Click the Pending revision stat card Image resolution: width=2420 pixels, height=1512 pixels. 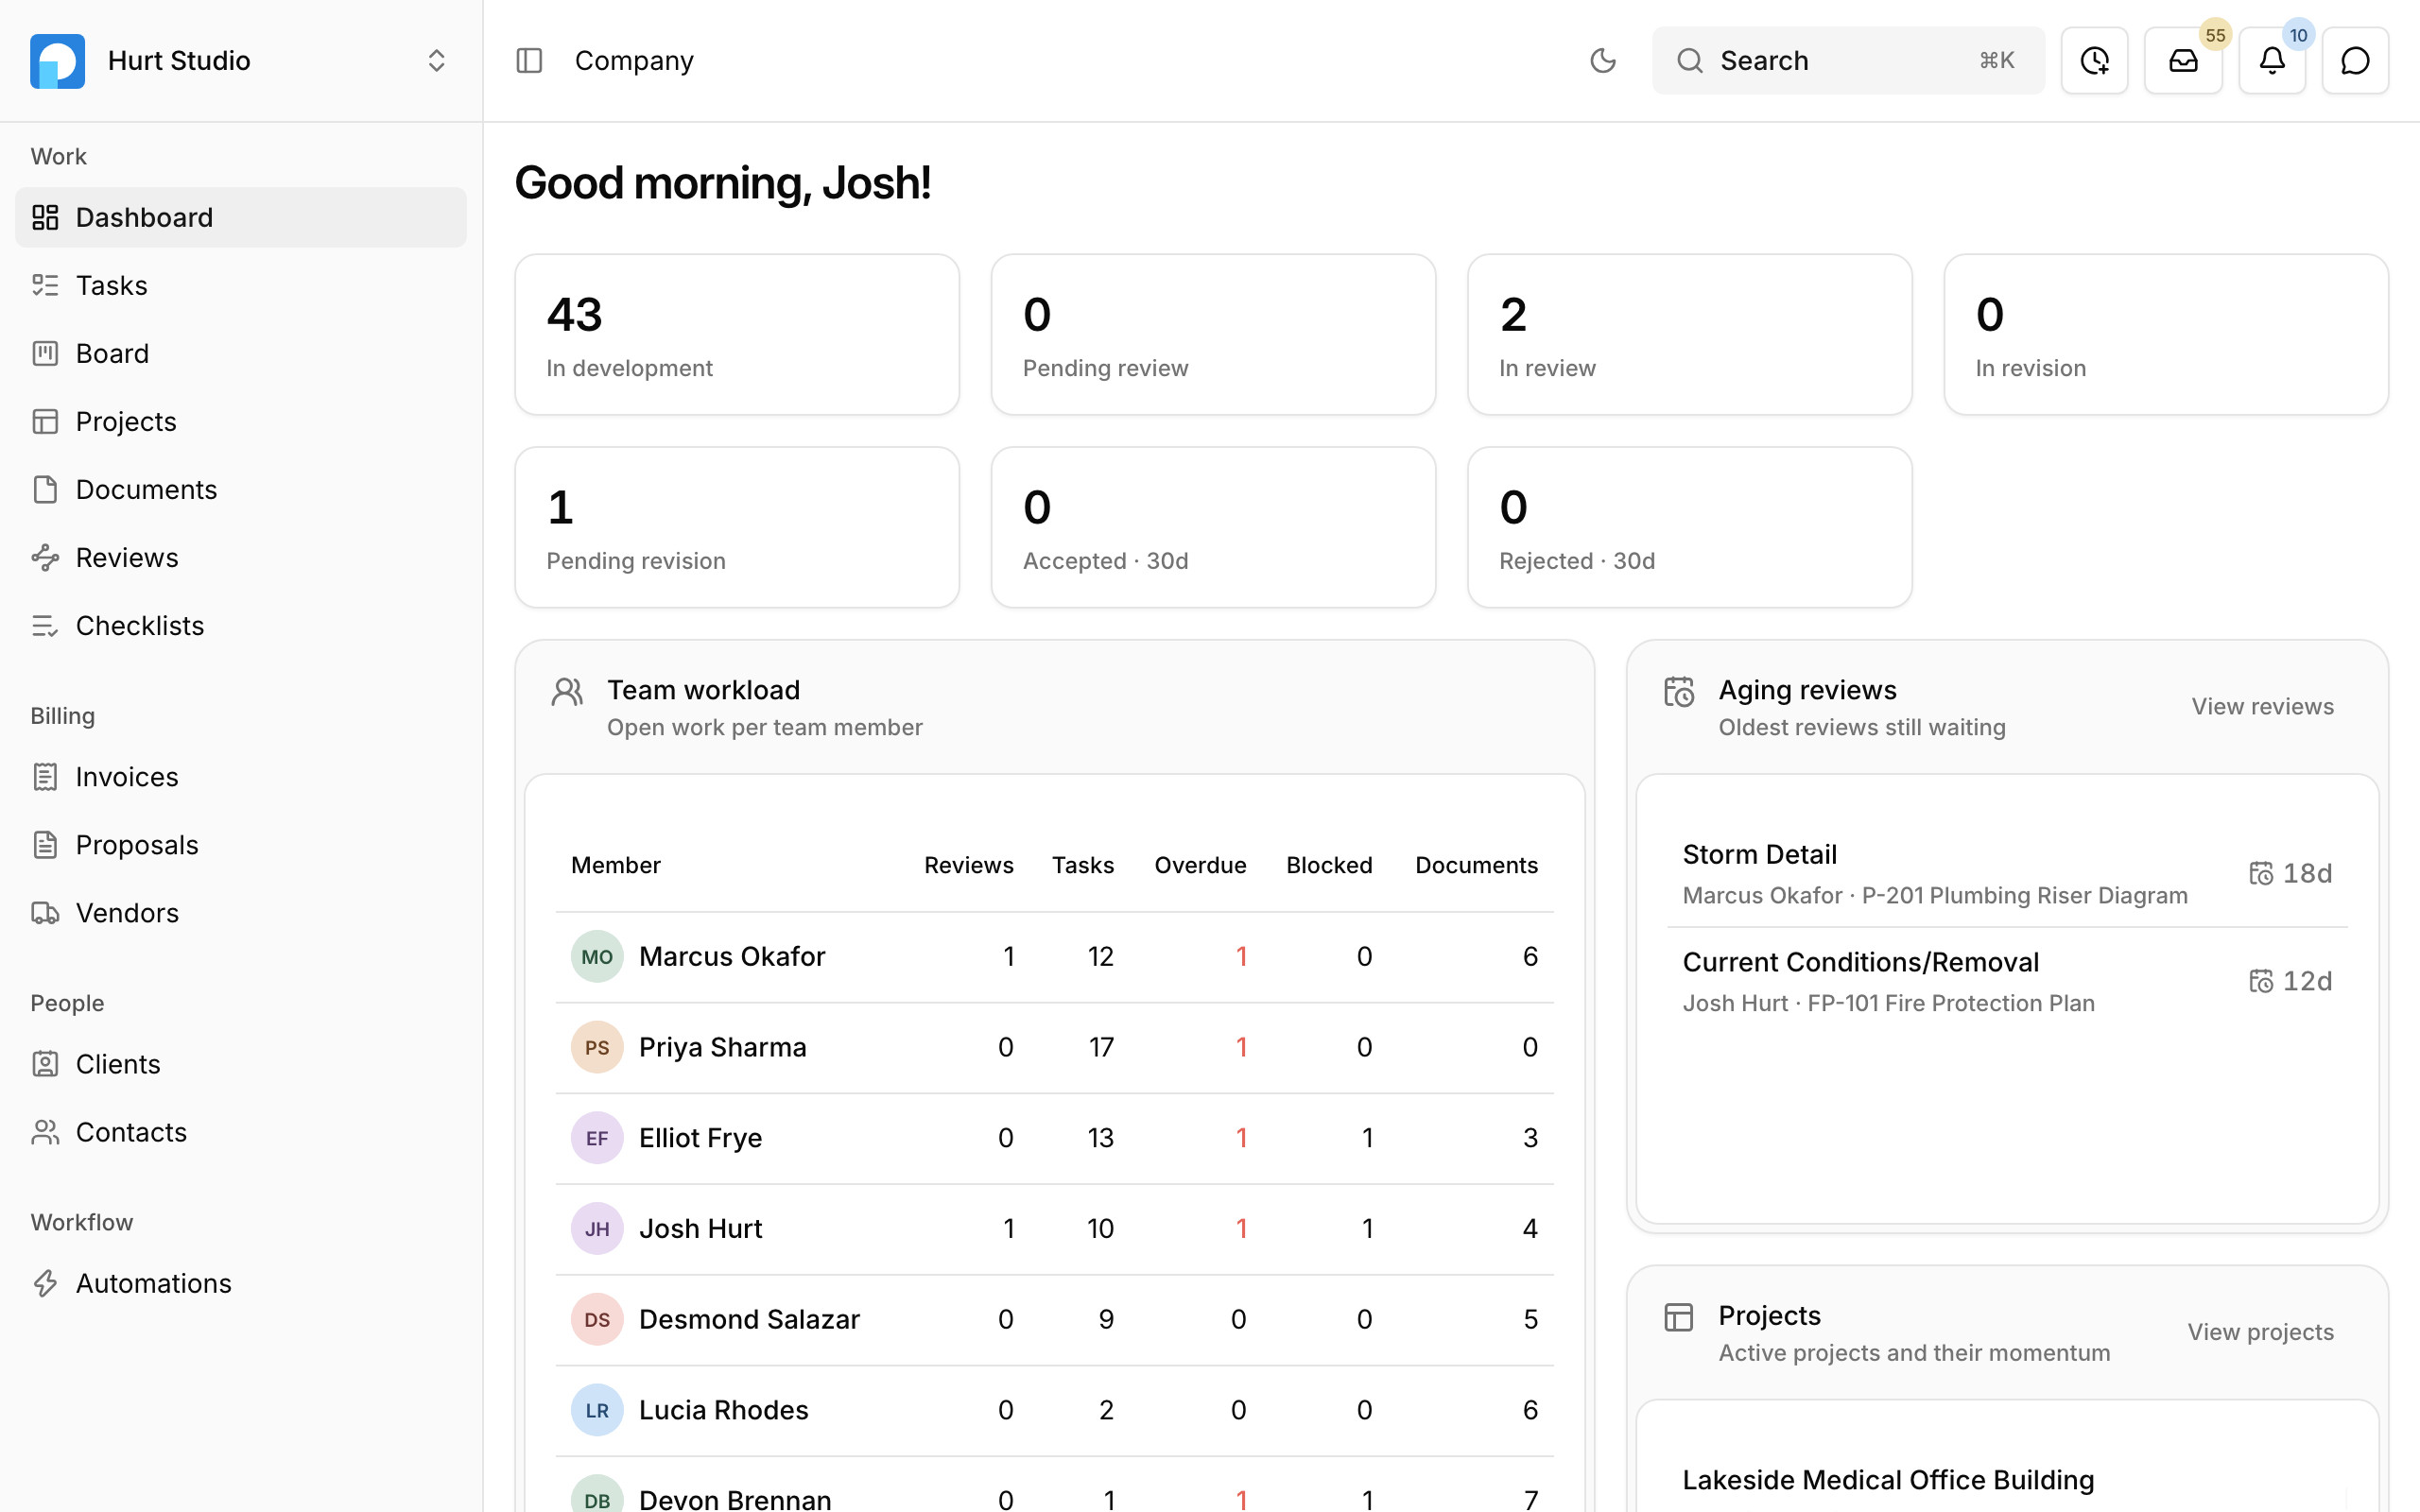point(737,527)
